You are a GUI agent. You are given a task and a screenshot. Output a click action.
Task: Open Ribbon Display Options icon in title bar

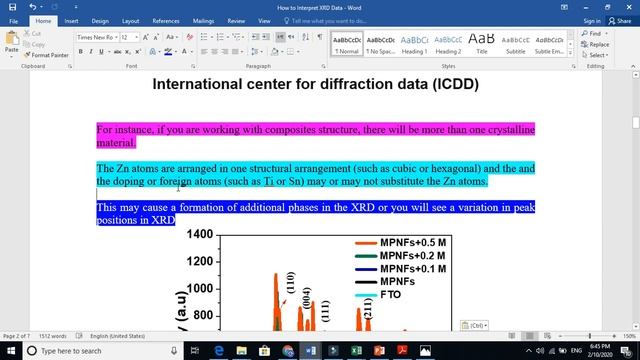564,7
